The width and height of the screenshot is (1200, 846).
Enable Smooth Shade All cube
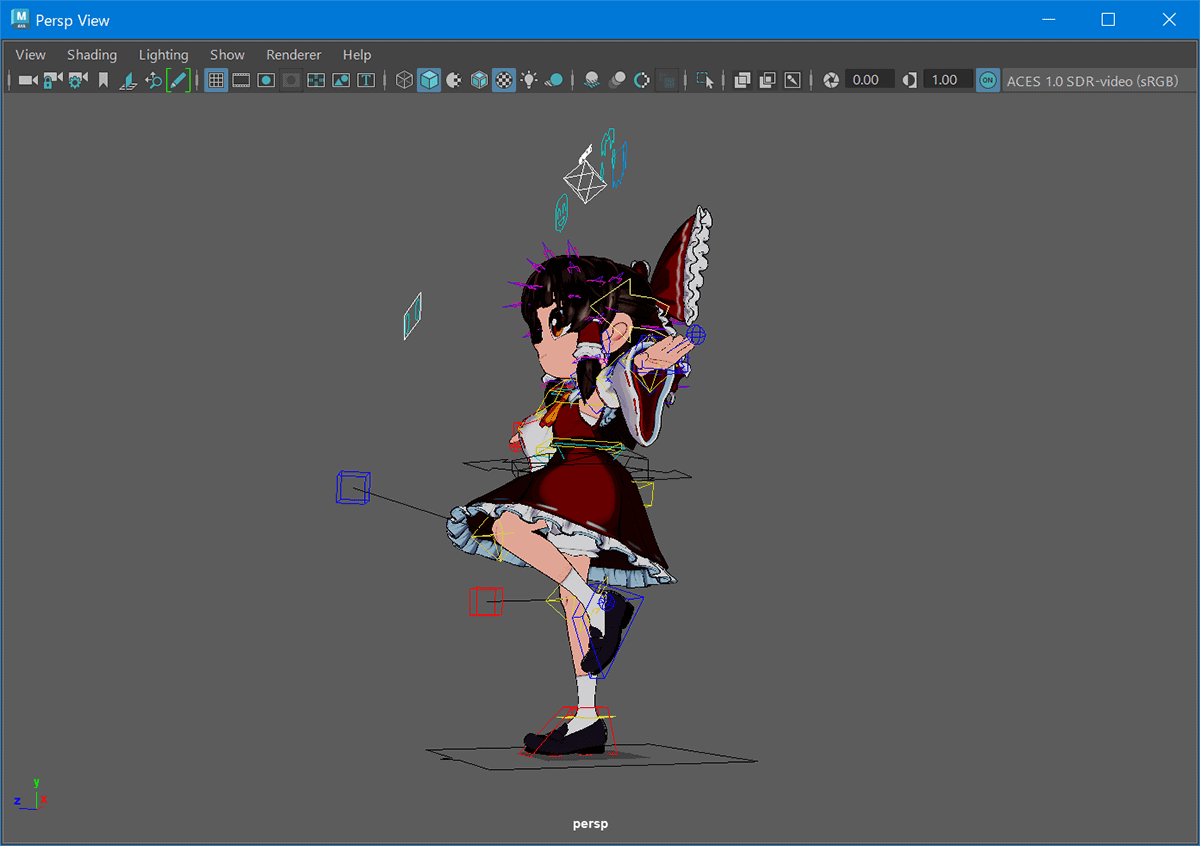point(429,80)
